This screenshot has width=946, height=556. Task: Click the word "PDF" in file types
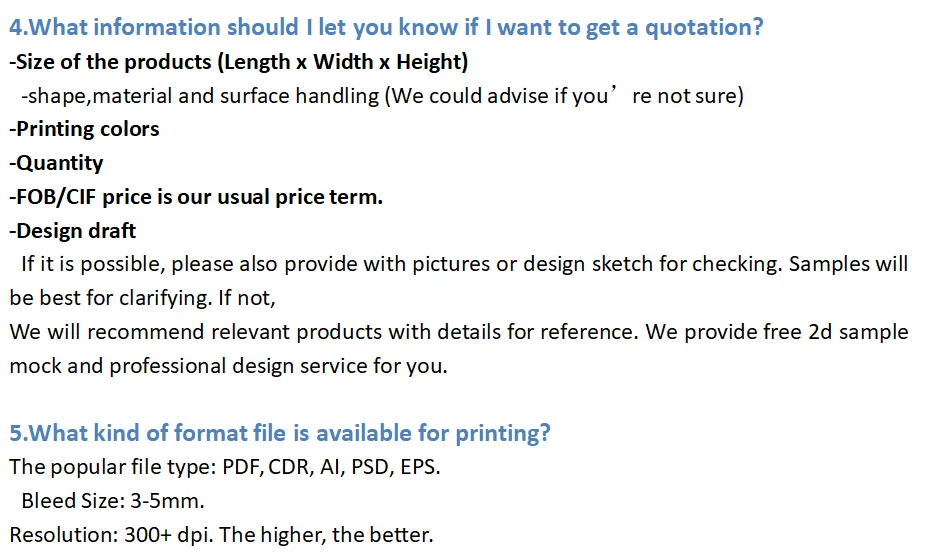(x=241, y=467)
